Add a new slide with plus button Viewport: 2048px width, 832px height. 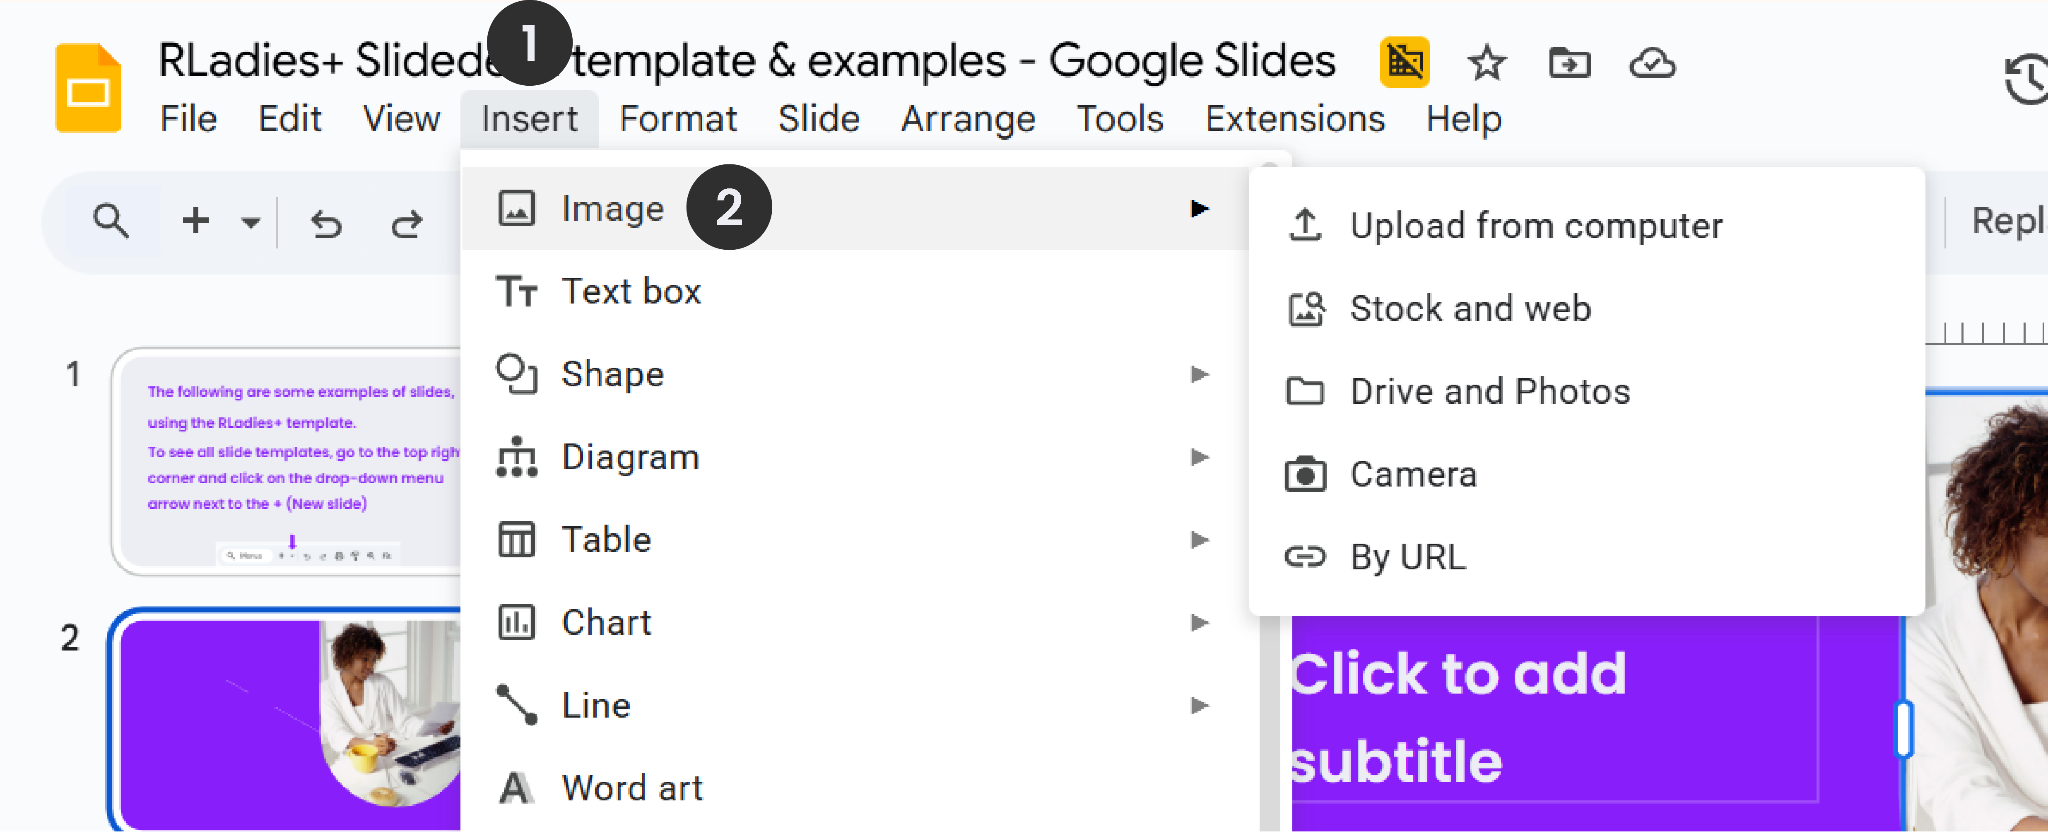point(196,220)
